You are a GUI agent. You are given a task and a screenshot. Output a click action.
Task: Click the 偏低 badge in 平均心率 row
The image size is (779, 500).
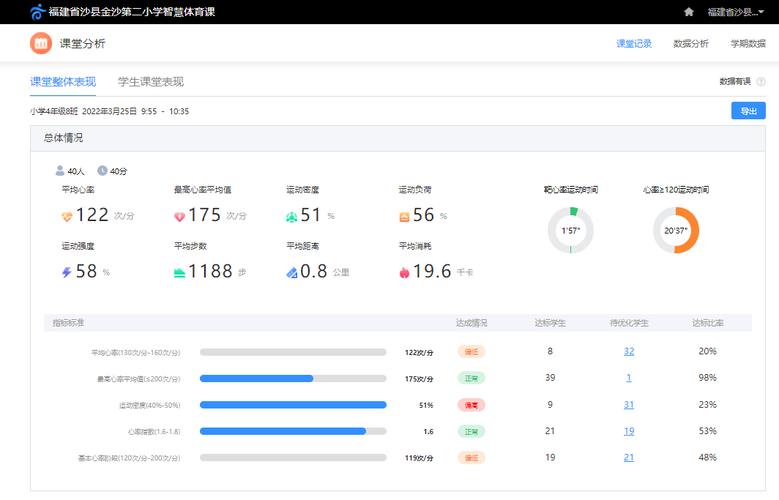471,352
